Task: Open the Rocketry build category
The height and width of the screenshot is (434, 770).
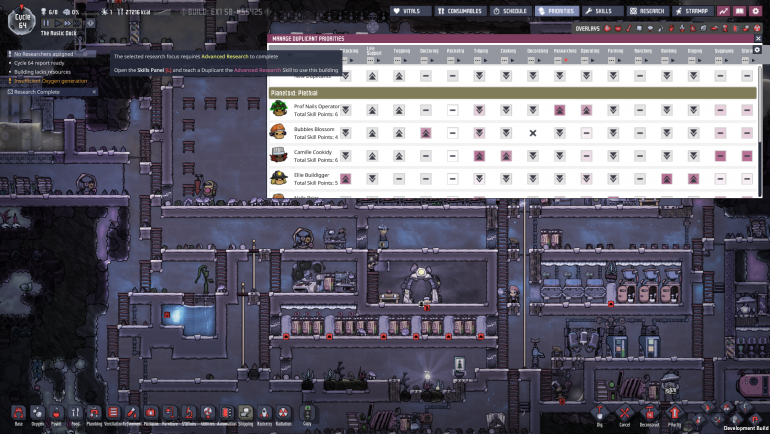Action: (x=264, y=413)
